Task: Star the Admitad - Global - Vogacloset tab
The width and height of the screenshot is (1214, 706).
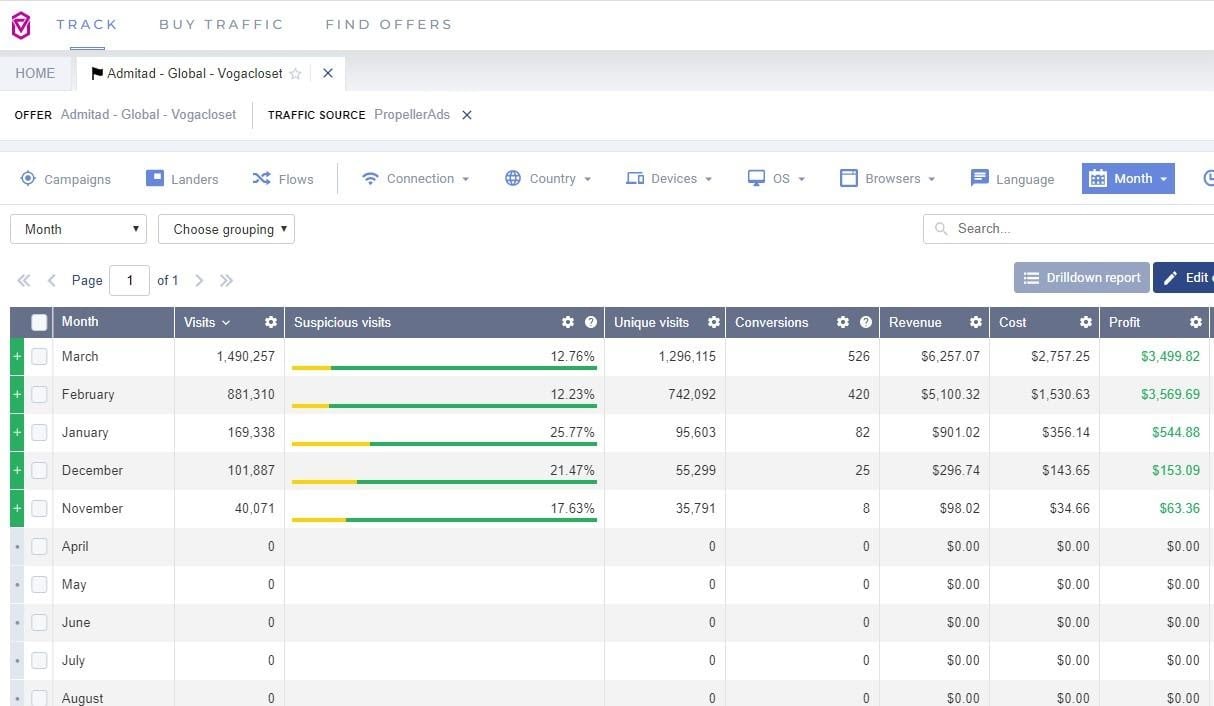Action: (x=295, y=74)
